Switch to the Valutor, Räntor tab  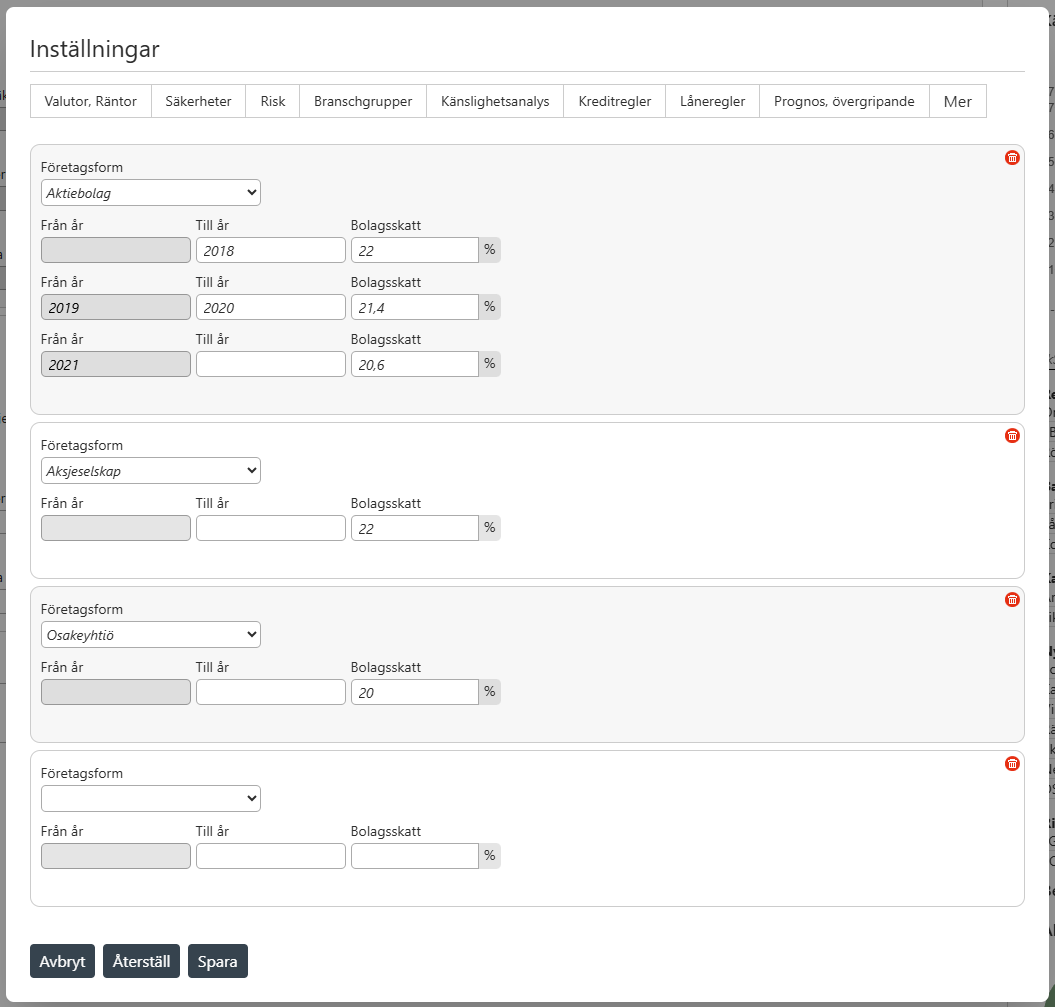click(x=91, y=102)
